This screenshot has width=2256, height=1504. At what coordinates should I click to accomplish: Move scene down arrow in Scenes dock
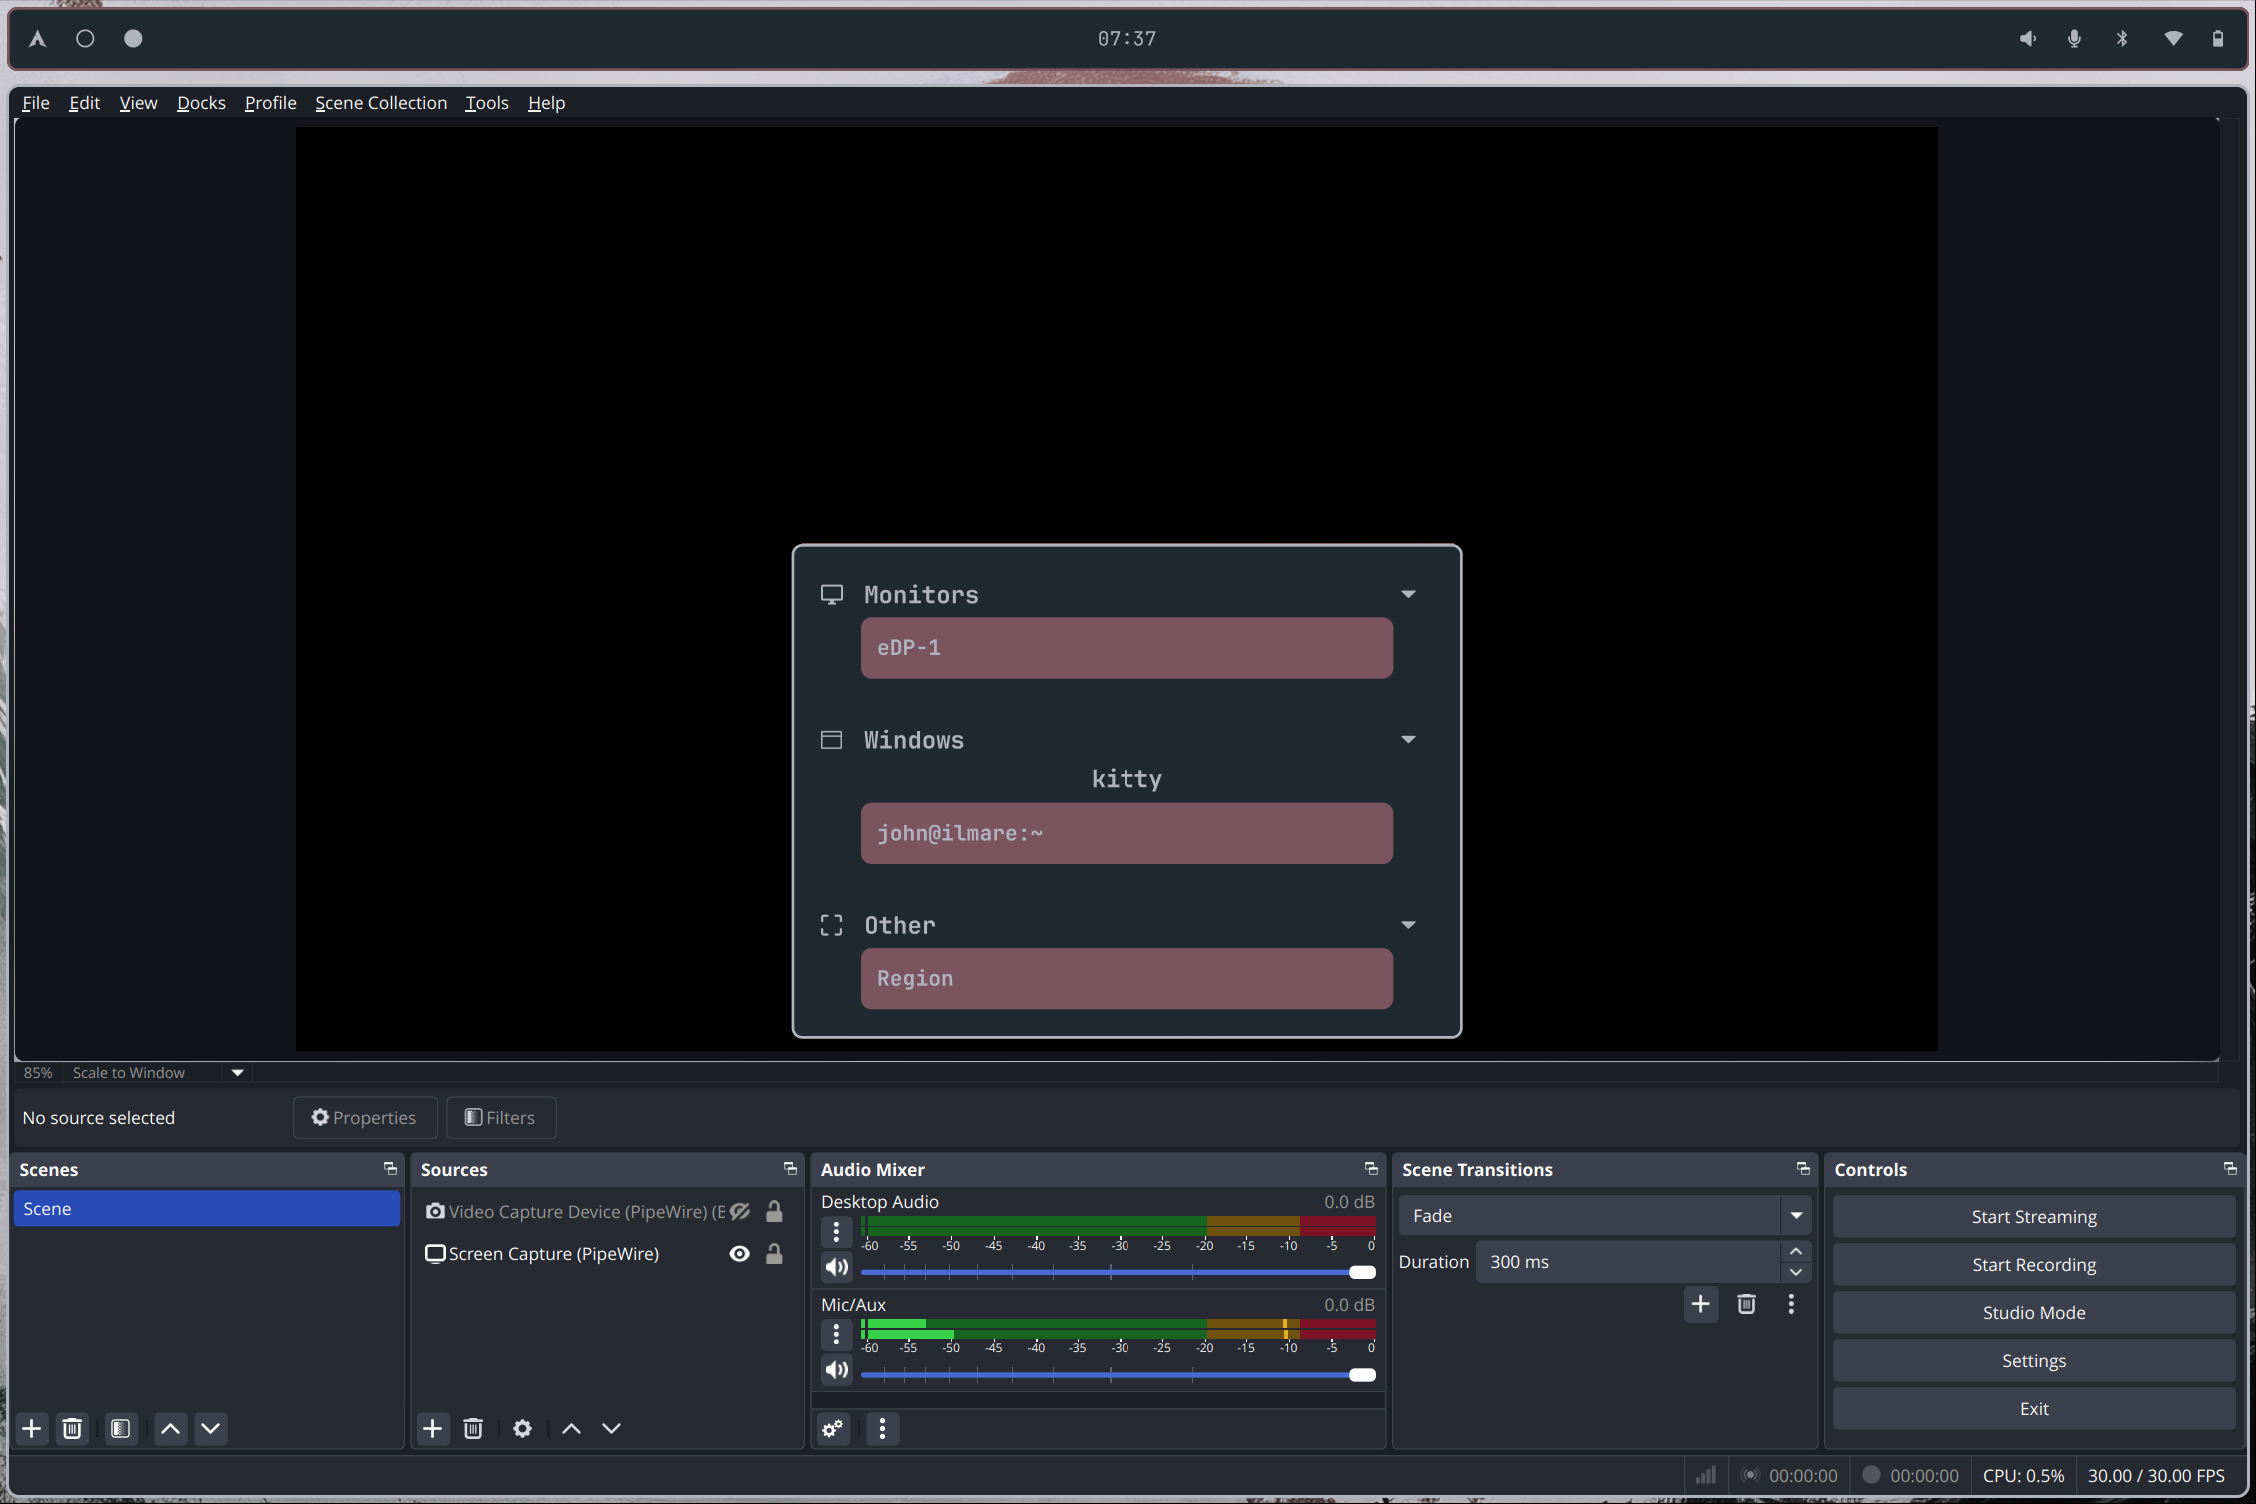[211, 1428]
